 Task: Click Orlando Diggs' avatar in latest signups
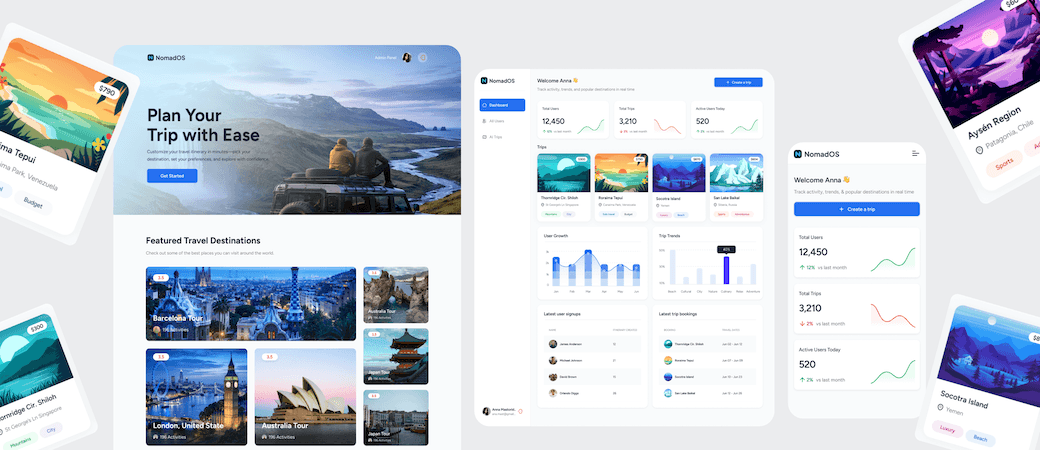(552, 393)
